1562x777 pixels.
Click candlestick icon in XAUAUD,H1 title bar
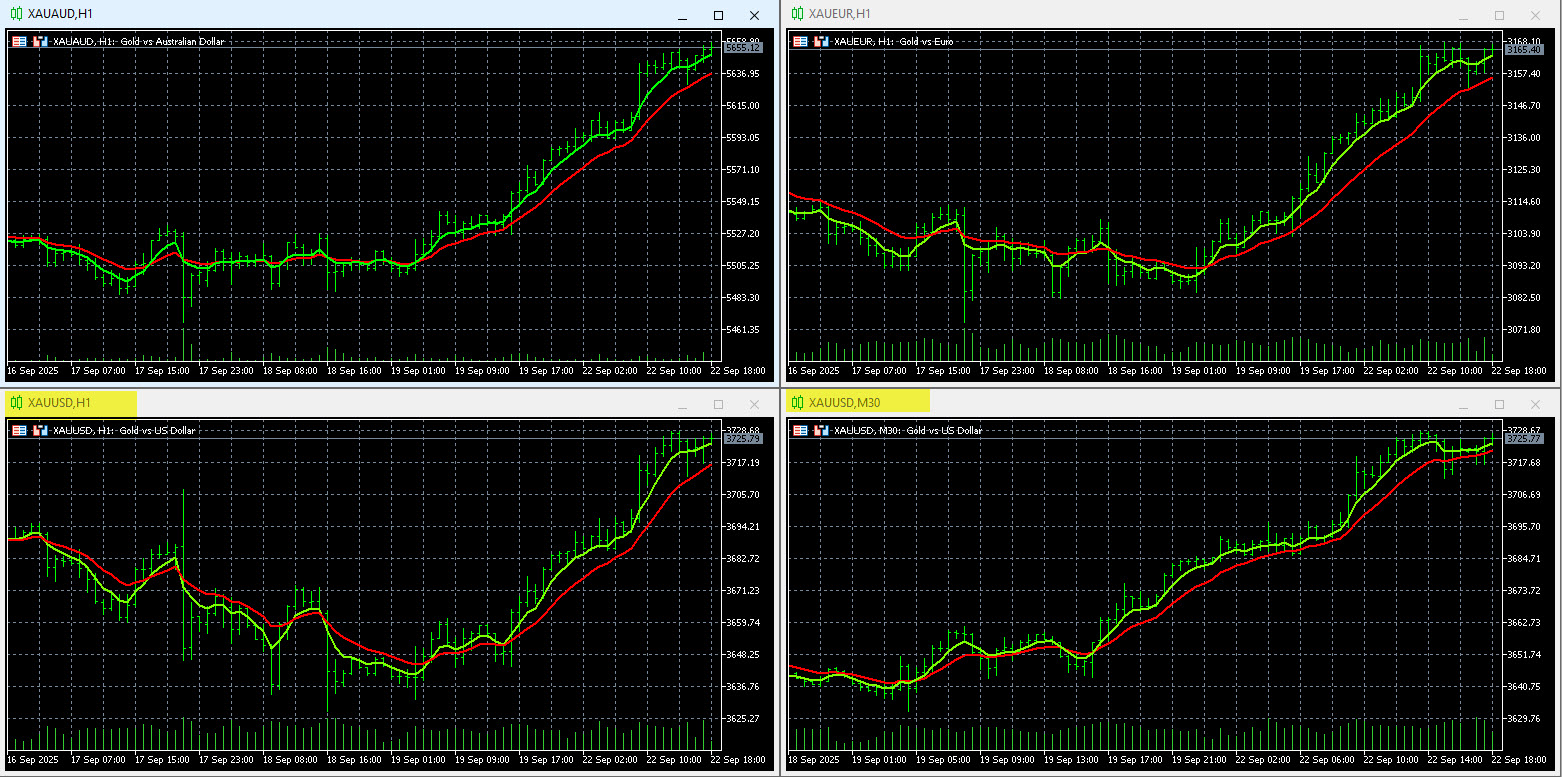(16, 14)
